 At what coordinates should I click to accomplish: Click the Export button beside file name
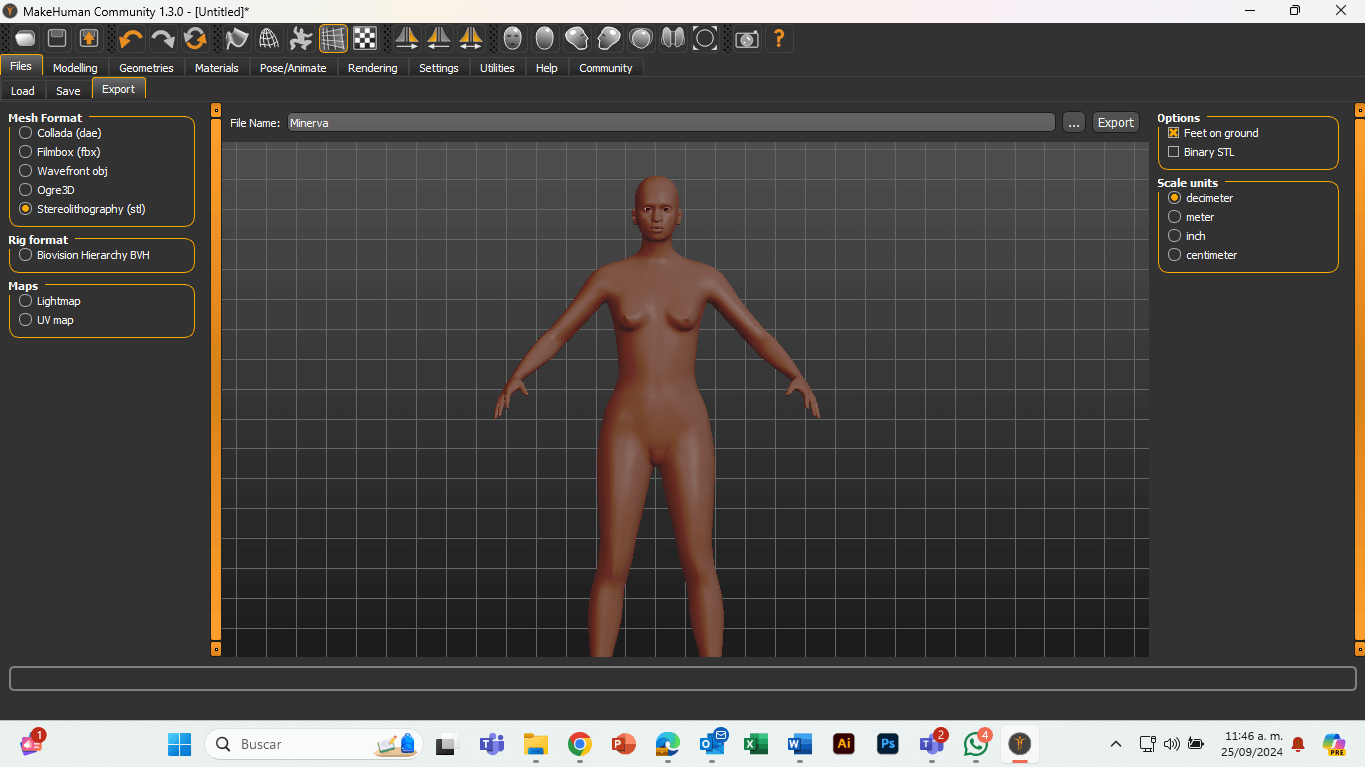pos(1116,122)
